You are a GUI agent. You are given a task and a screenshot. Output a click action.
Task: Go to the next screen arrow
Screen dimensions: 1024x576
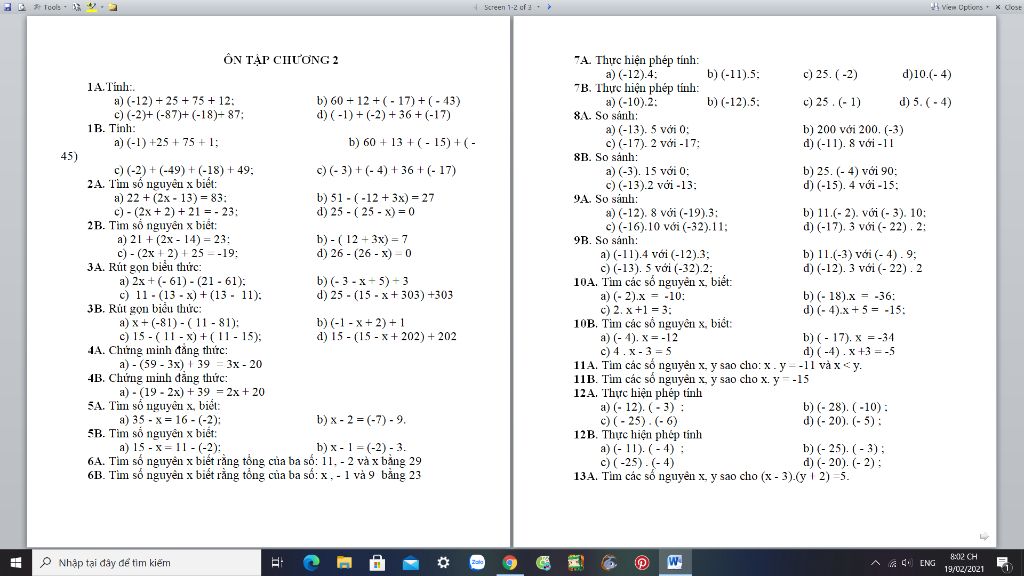pyautogui.click(x=549, y=7)
